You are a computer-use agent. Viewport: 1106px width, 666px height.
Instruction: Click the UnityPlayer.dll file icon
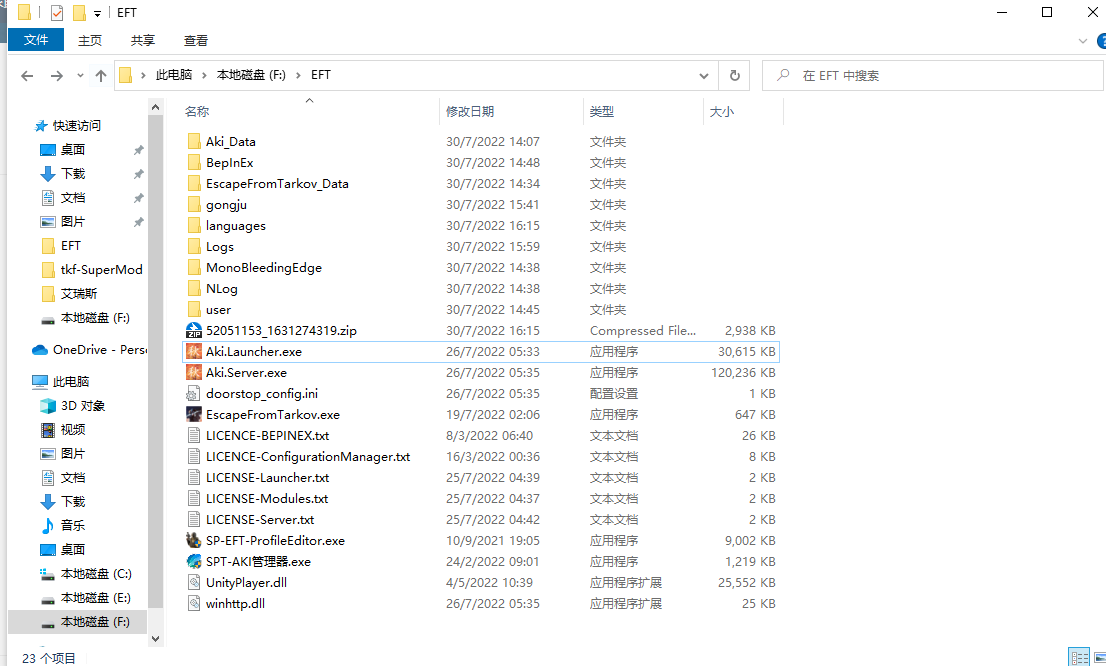tap(194, 583)
